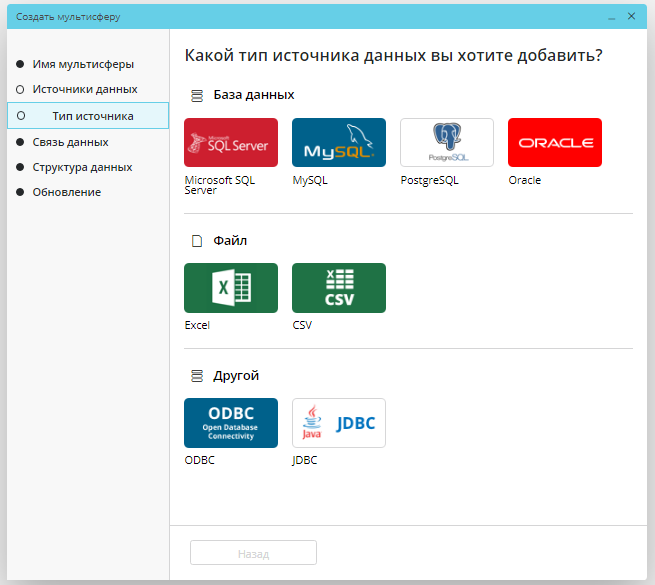Choose the MySQL database tile
655x585 pixels.
tap(339, 142)
